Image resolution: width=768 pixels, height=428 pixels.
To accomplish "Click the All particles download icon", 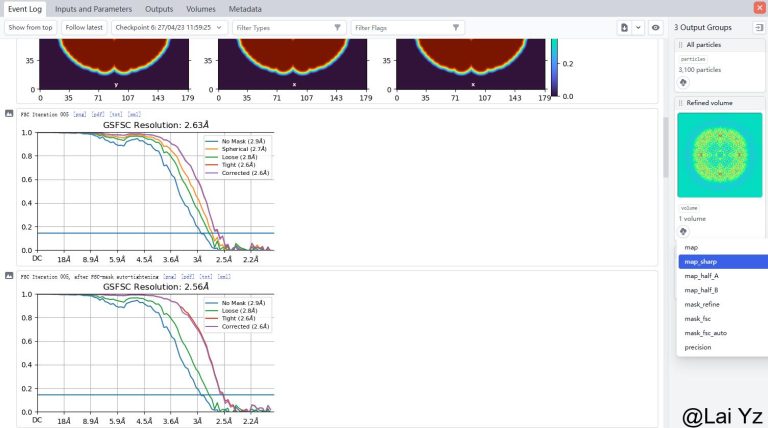I will pyautogui.click(x=684, y=83).
